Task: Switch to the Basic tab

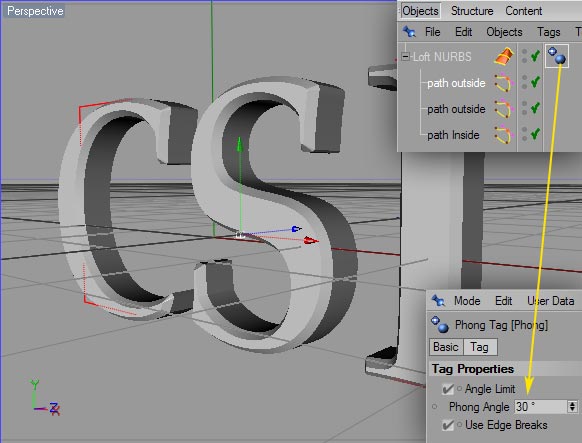Action: [x=446, y=347]
